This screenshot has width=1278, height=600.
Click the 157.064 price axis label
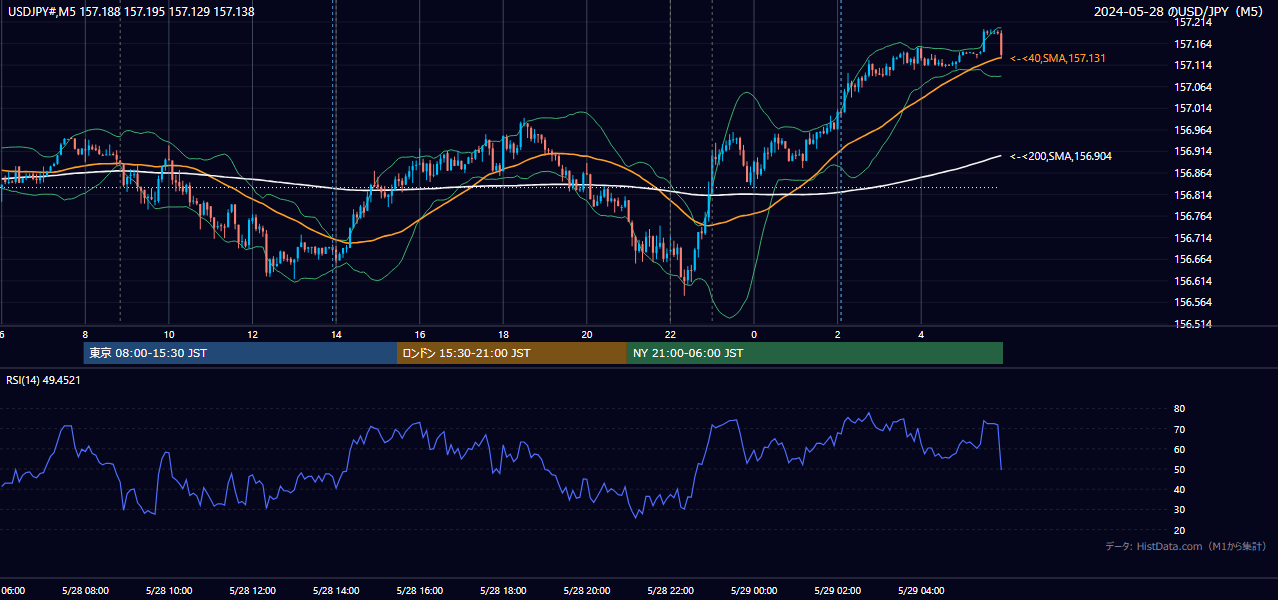tap(1193, 87)
